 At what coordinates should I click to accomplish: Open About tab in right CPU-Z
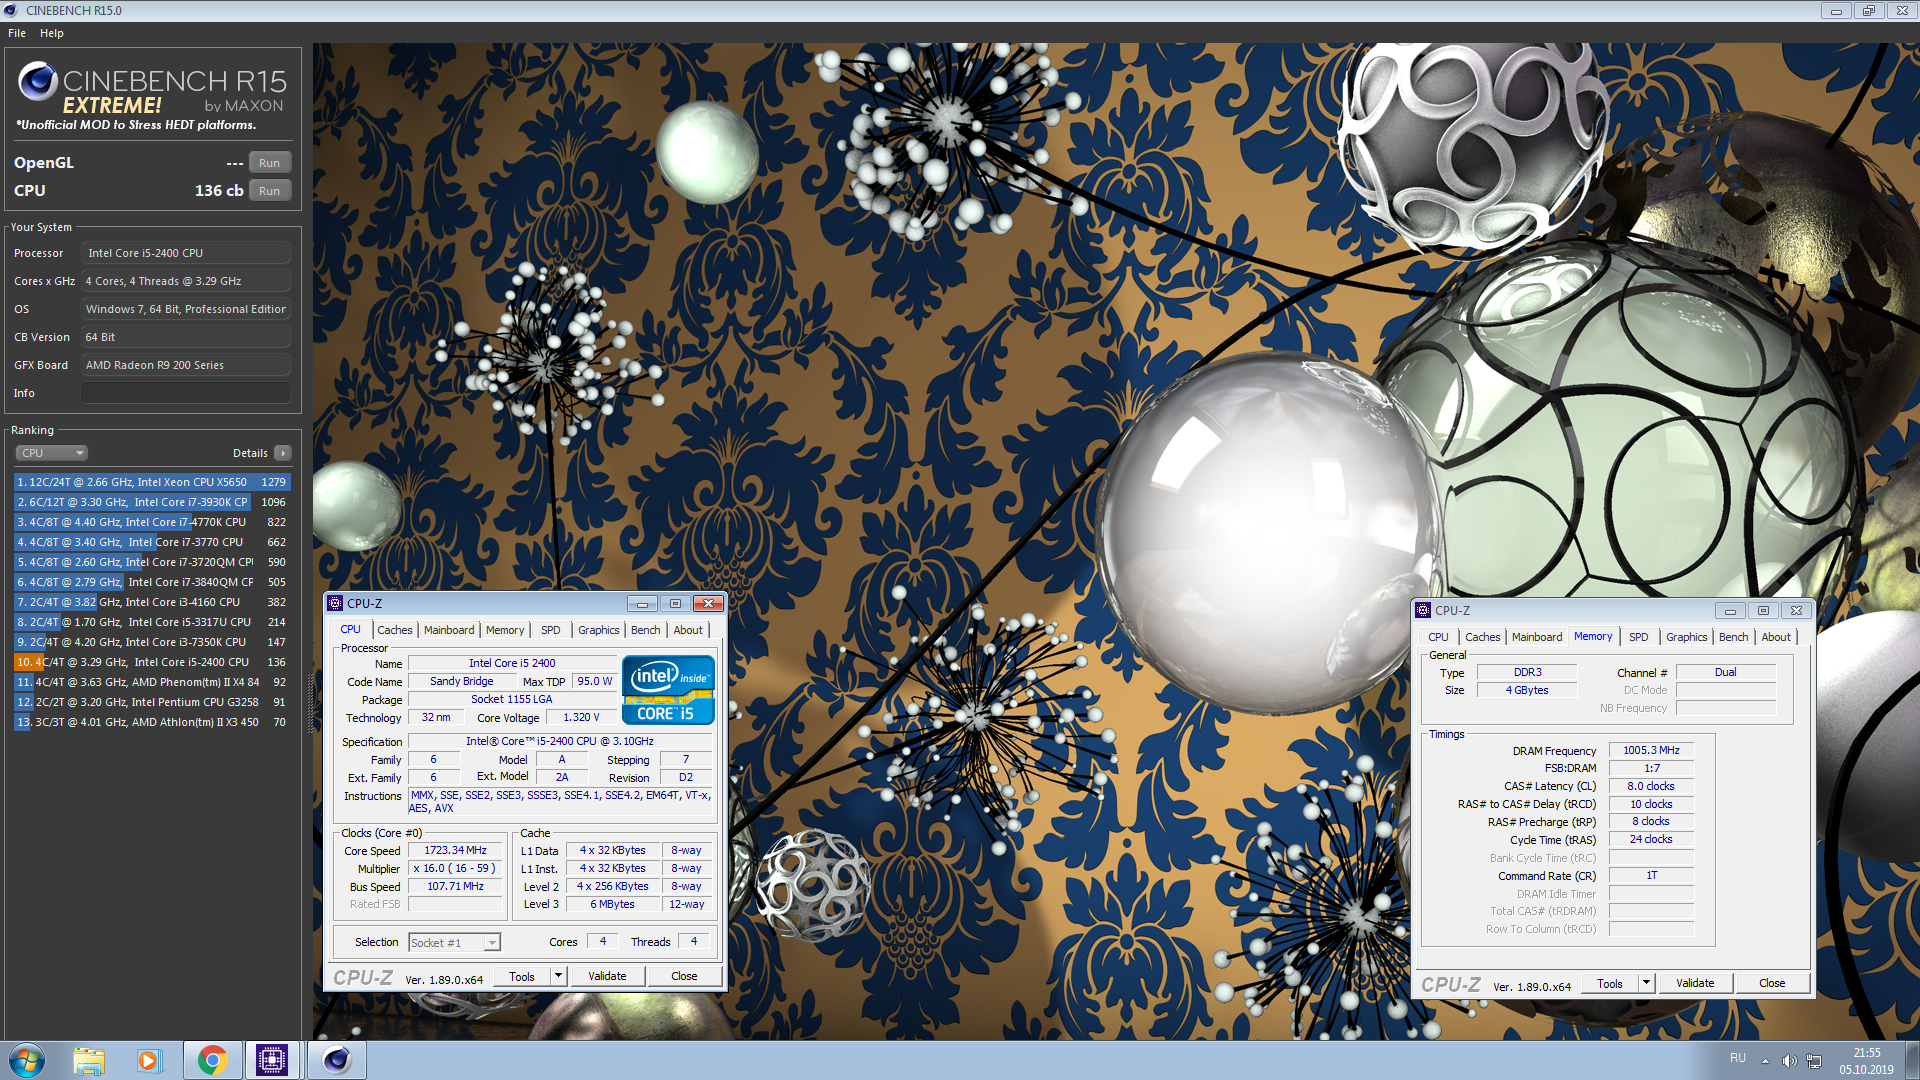(x=1776, y=637)
